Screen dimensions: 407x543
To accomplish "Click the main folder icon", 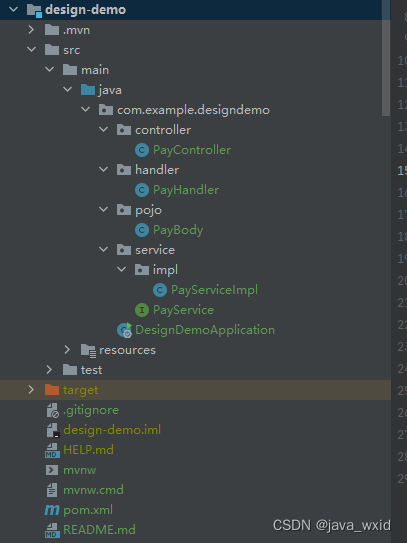I will click(70, 70).
